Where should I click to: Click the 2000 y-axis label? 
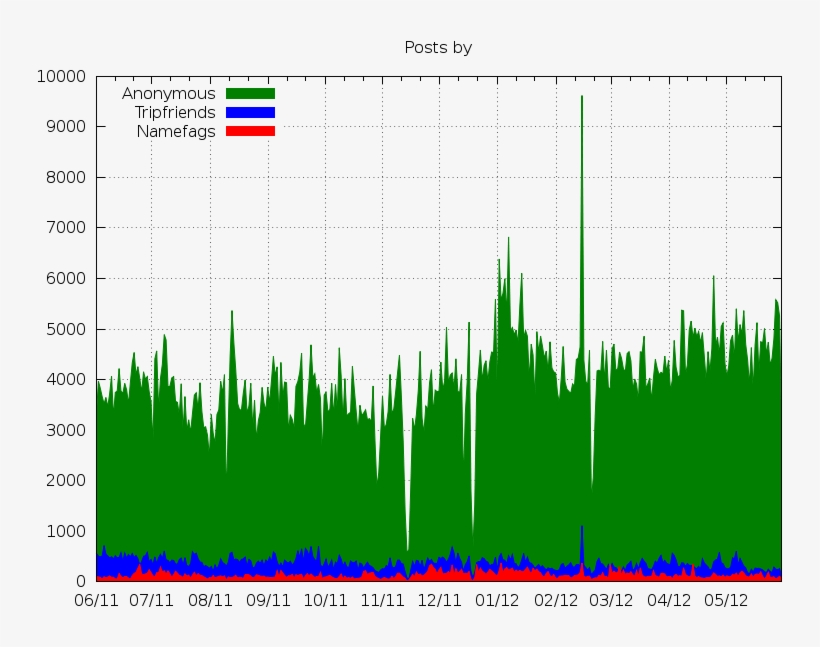[x=66, y=480]
